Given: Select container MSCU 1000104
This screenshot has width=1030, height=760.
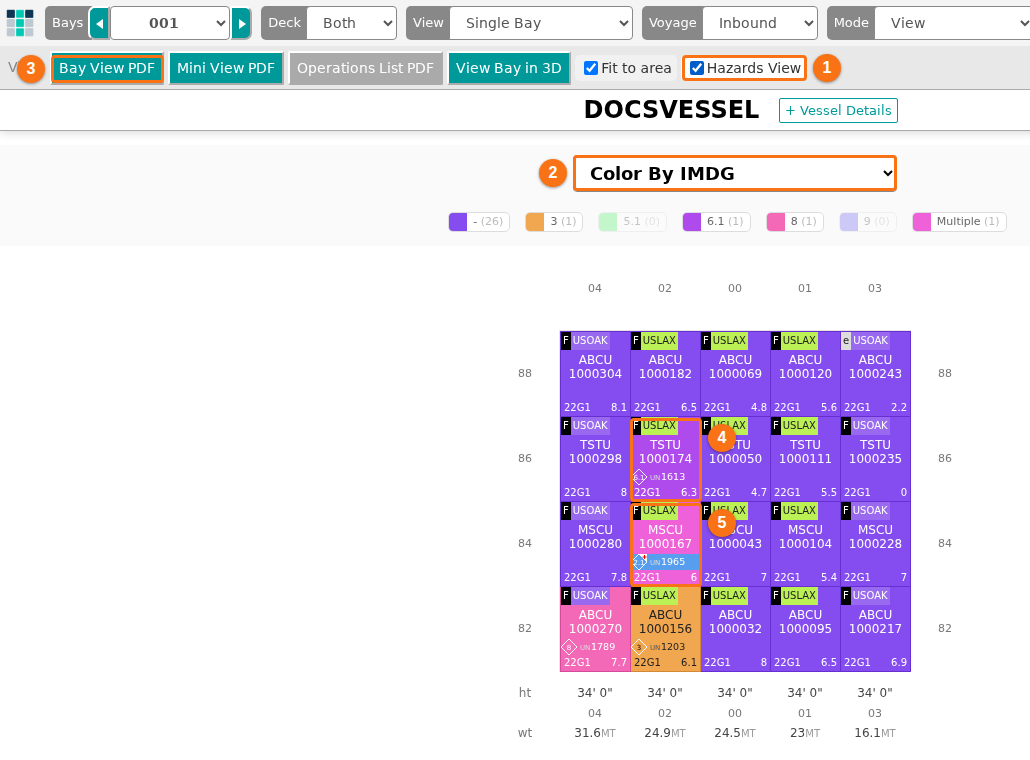Looking at the screenshot, I should click(805, 543).
